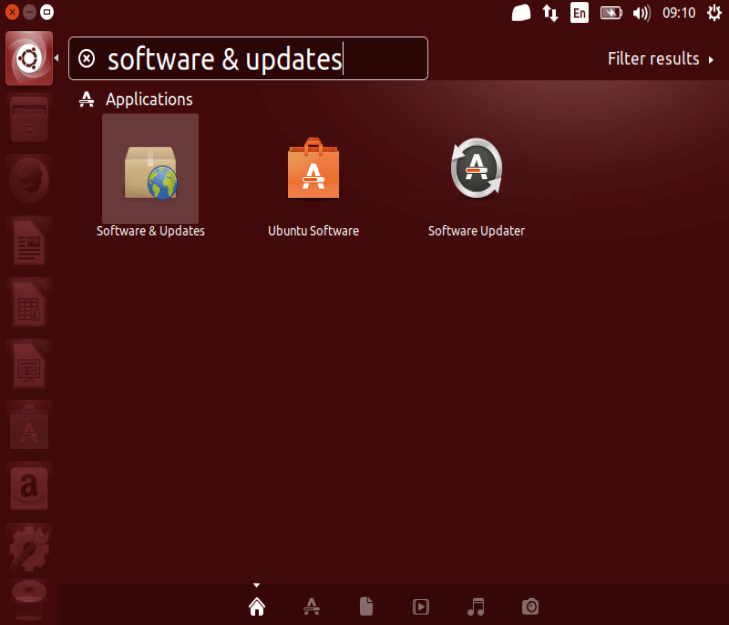Image resolution: width=729 pixels, height=625 pixels.
Task: Switch to the Videos lens
Action: (x=421, y=606)
